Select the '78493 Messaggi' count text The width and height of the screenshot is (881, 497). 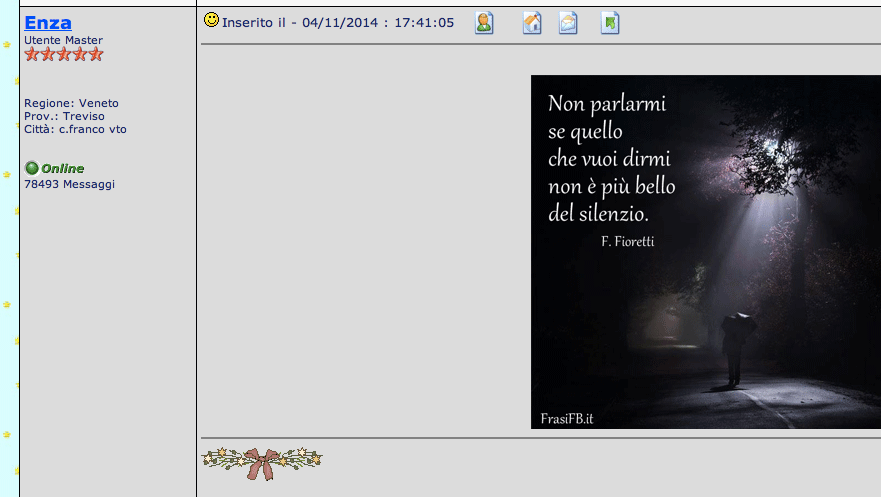click(69, 184)
